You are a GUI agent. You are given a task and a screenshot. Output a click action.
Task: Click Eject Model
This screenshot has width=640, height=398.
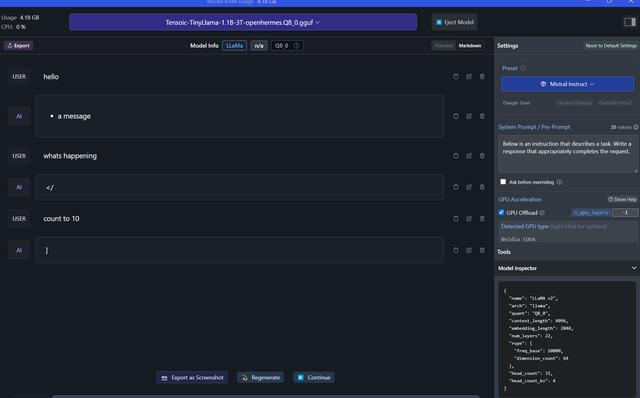click(454, 22)
